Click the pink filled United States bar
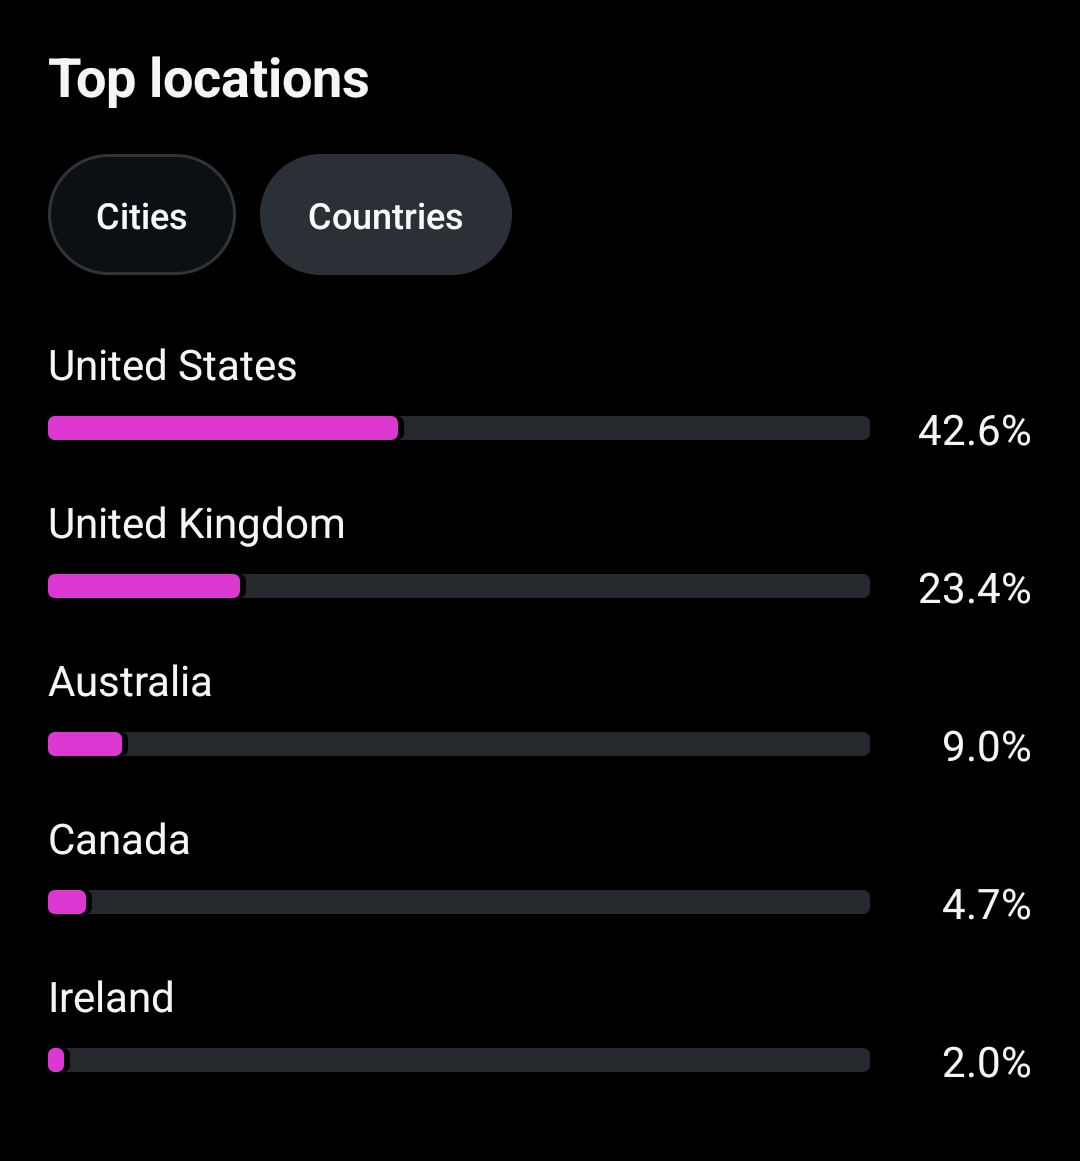 coord(222,428)
